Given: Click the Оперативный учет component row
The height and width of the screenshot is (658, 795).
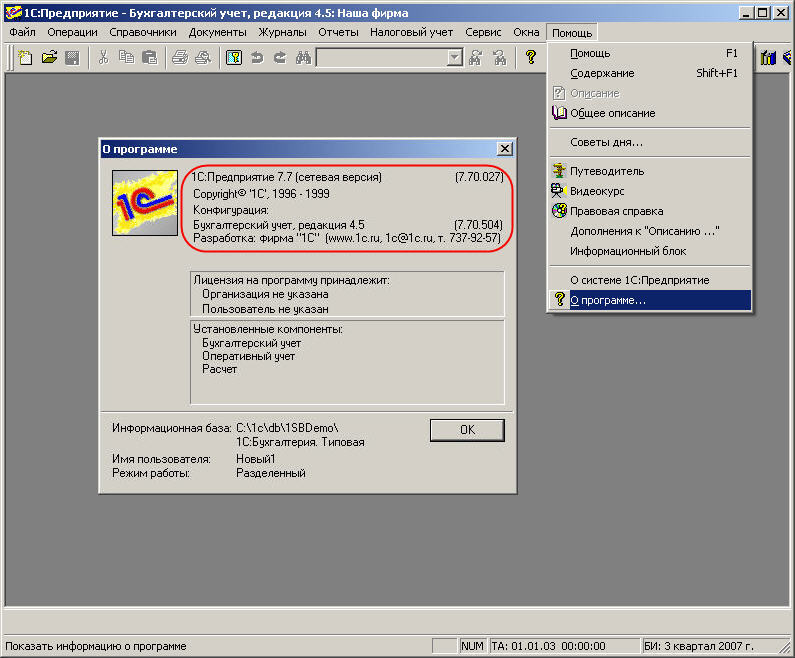Looking at the screenshot, I should point(248,356).
